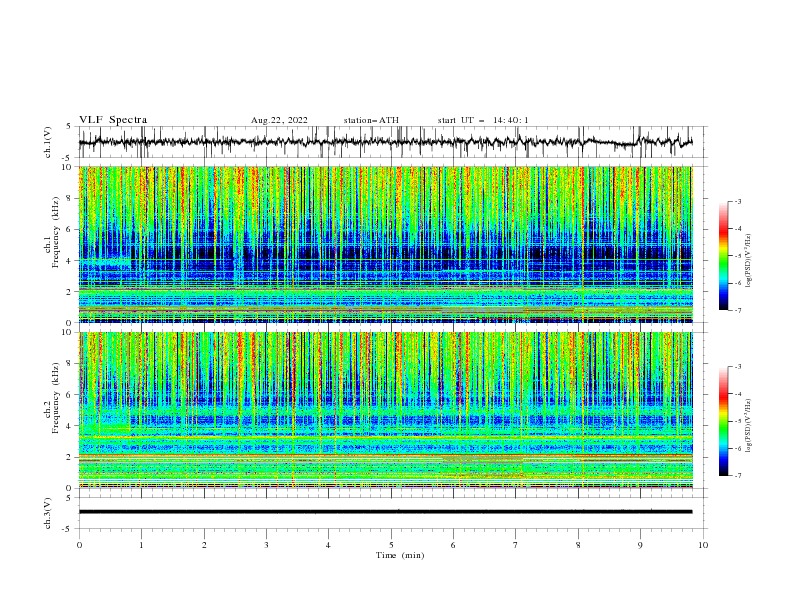Image resolution: width=792 pixels, height=612 pixels.
Task: Pick the ch.2 spectrogram color scale bar
Action: (723, 421)
